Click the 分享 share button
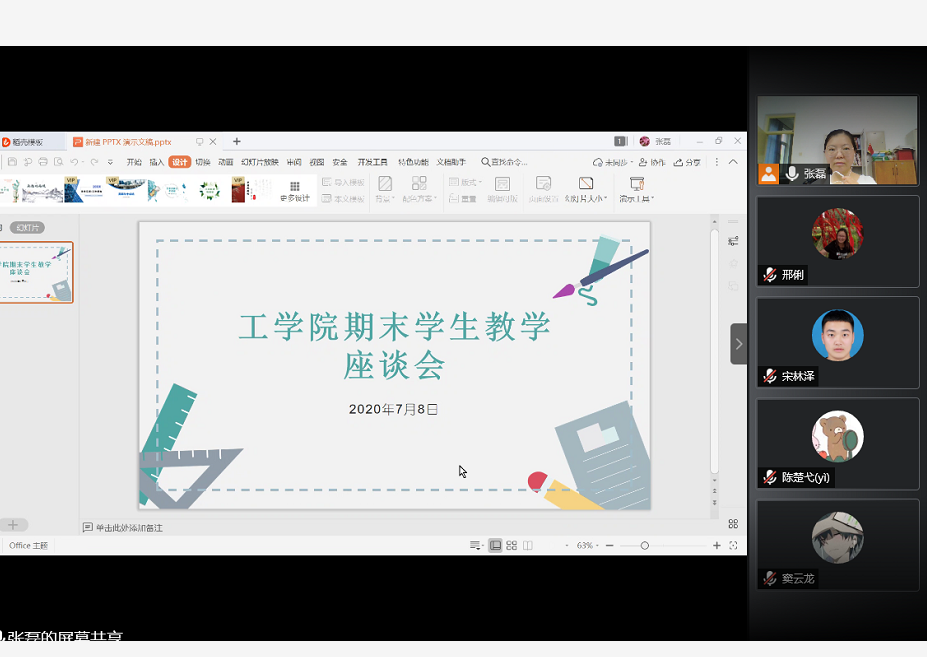 tap(687, 162)
